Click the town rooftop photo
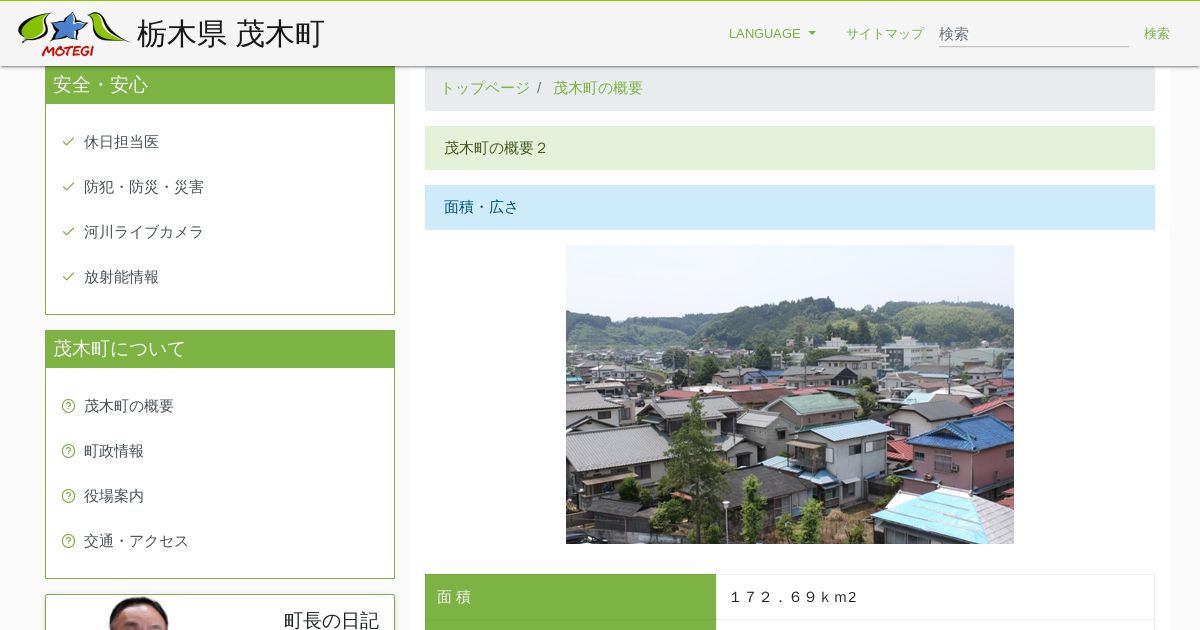1200x630 pixels. tap(790, 394)
